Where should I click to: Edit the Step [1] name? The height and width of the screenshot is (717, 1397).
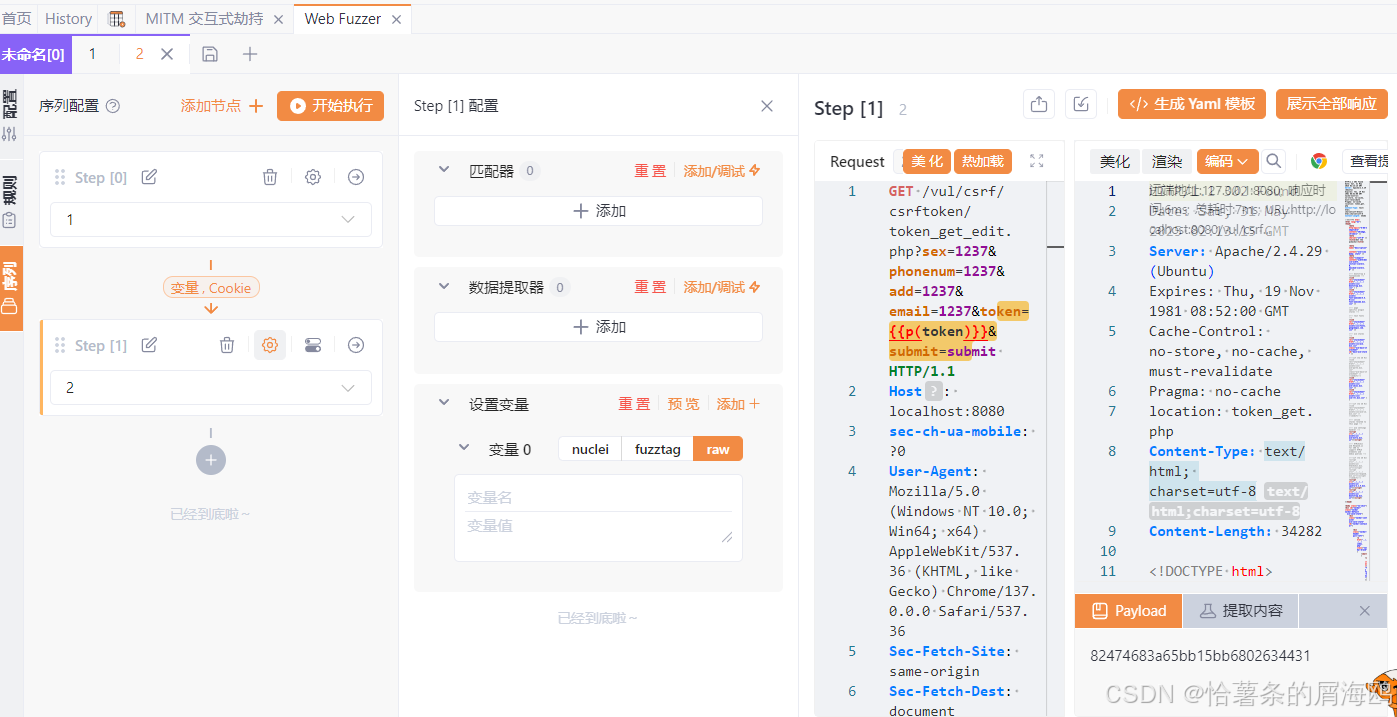[x=149, y=345]
